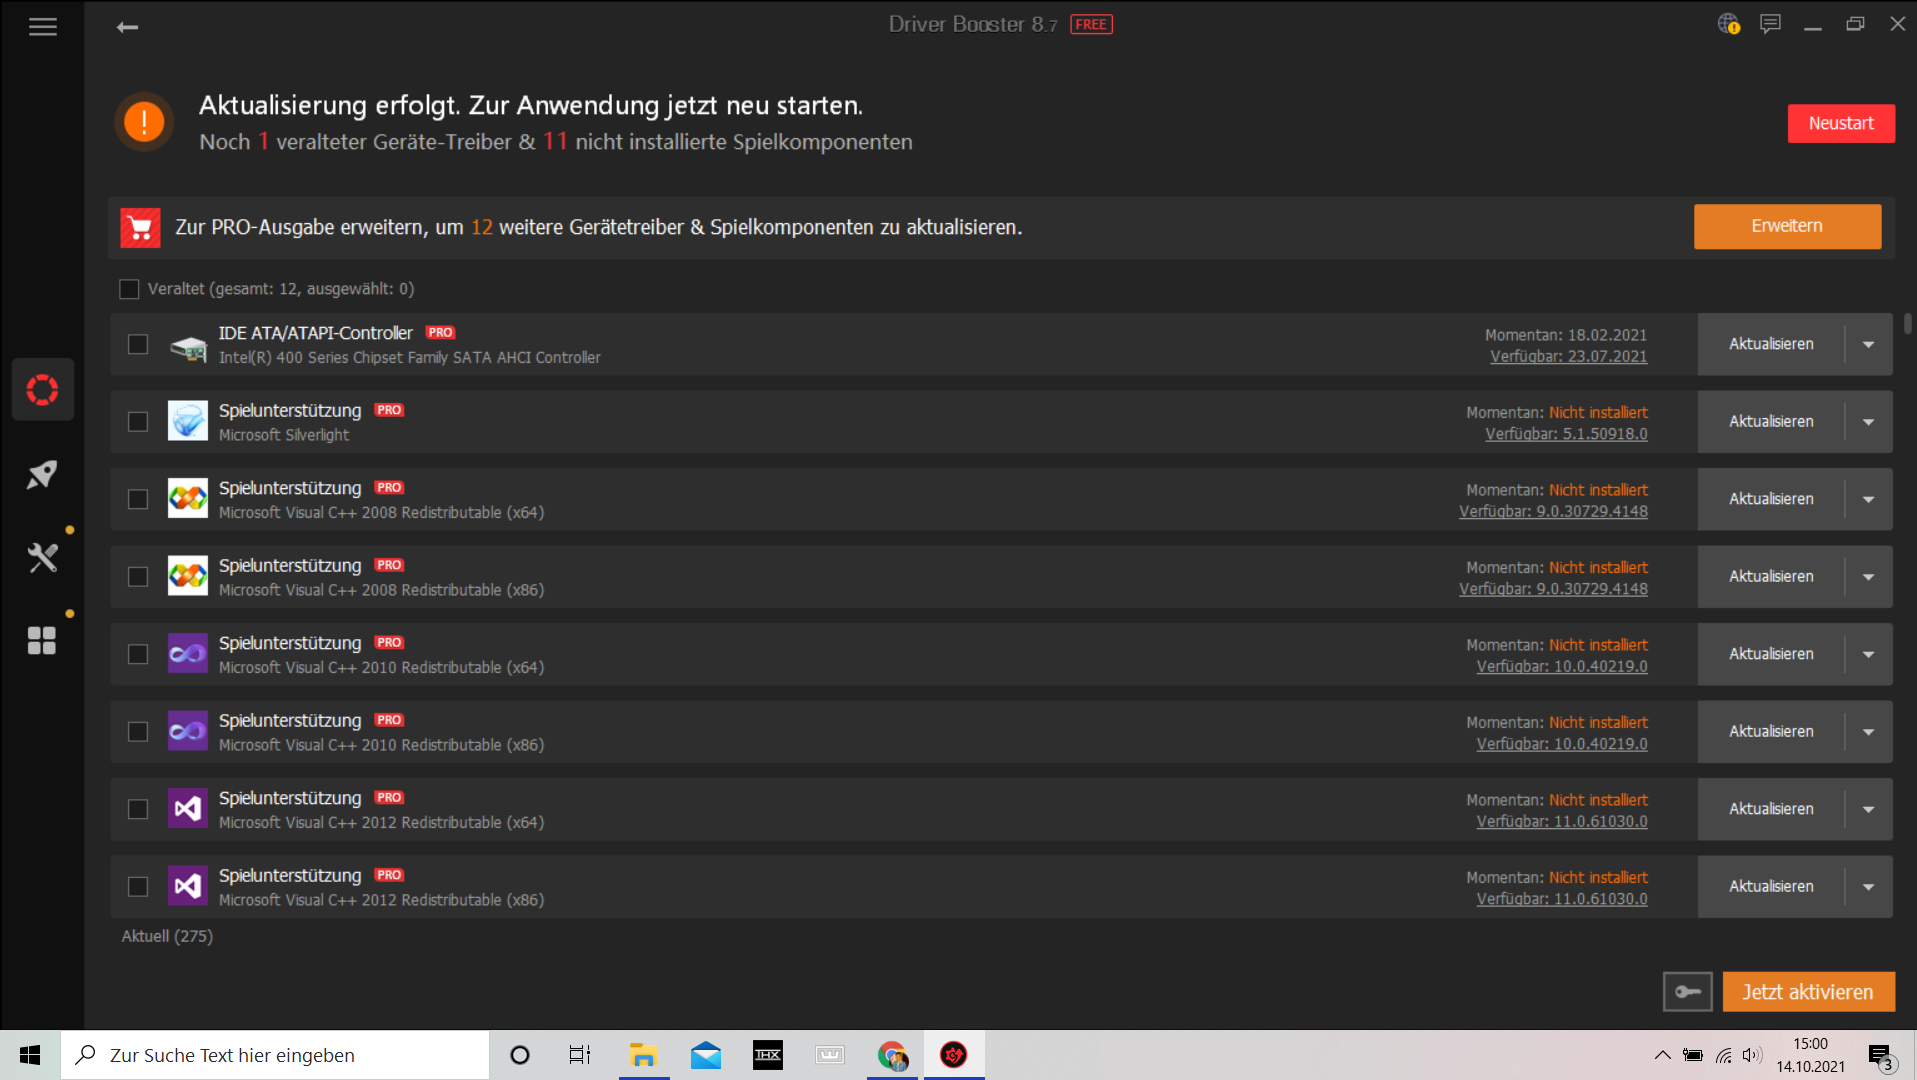Open the feedback chat icon
This screenshot has height=1080, width=1917.
tap(1770, 24)
